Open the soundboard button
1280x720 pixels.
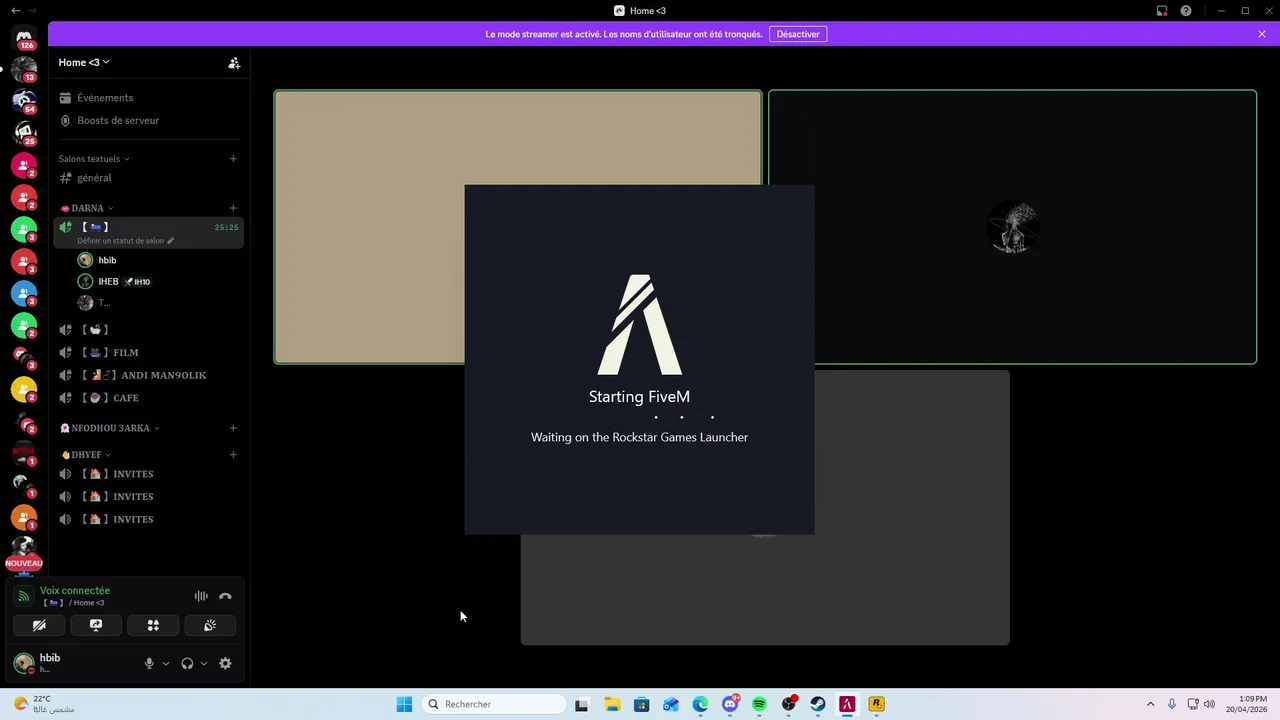pyautogui.click(x=210, y=625)
